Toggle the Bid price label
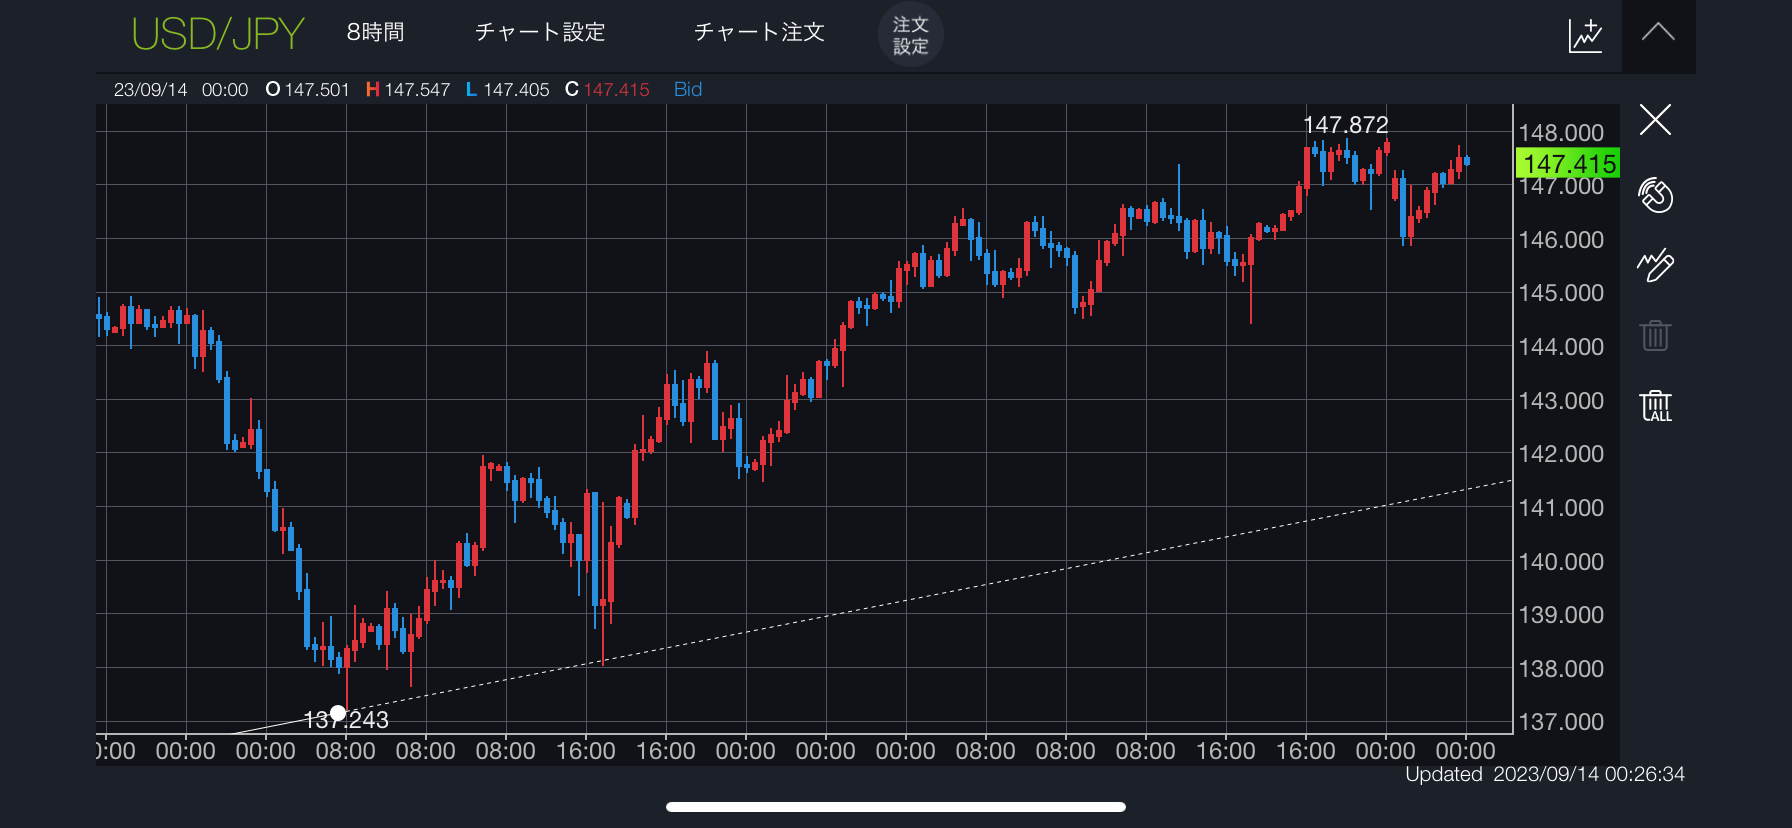This screenshot has height=828, width=1792. coord(688,89)
